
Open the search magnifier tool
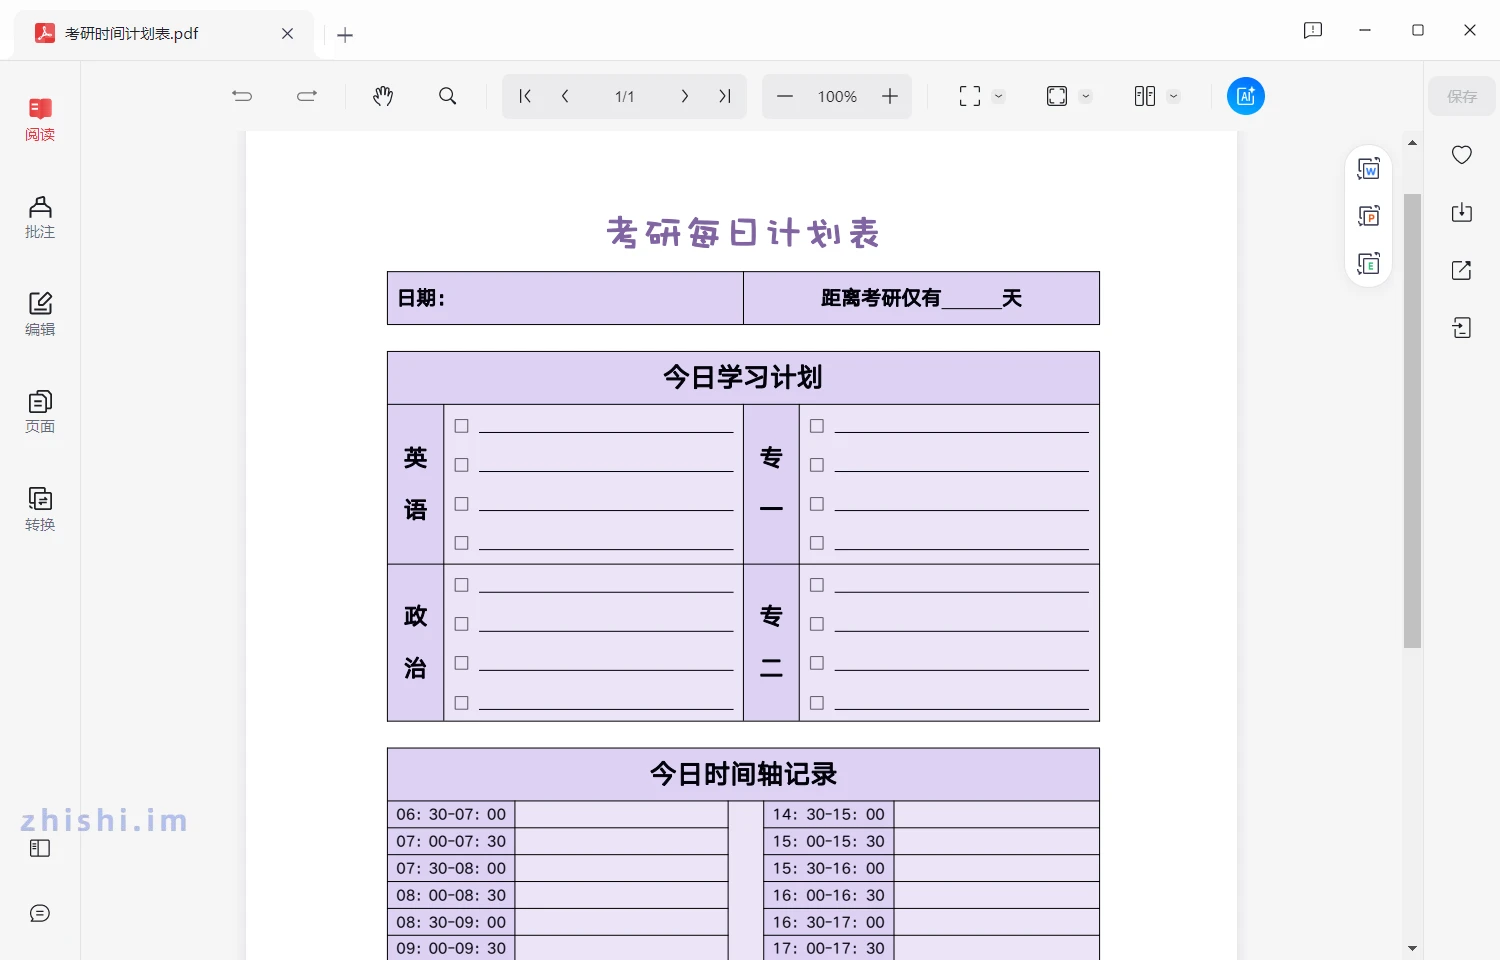pos(448,96)
